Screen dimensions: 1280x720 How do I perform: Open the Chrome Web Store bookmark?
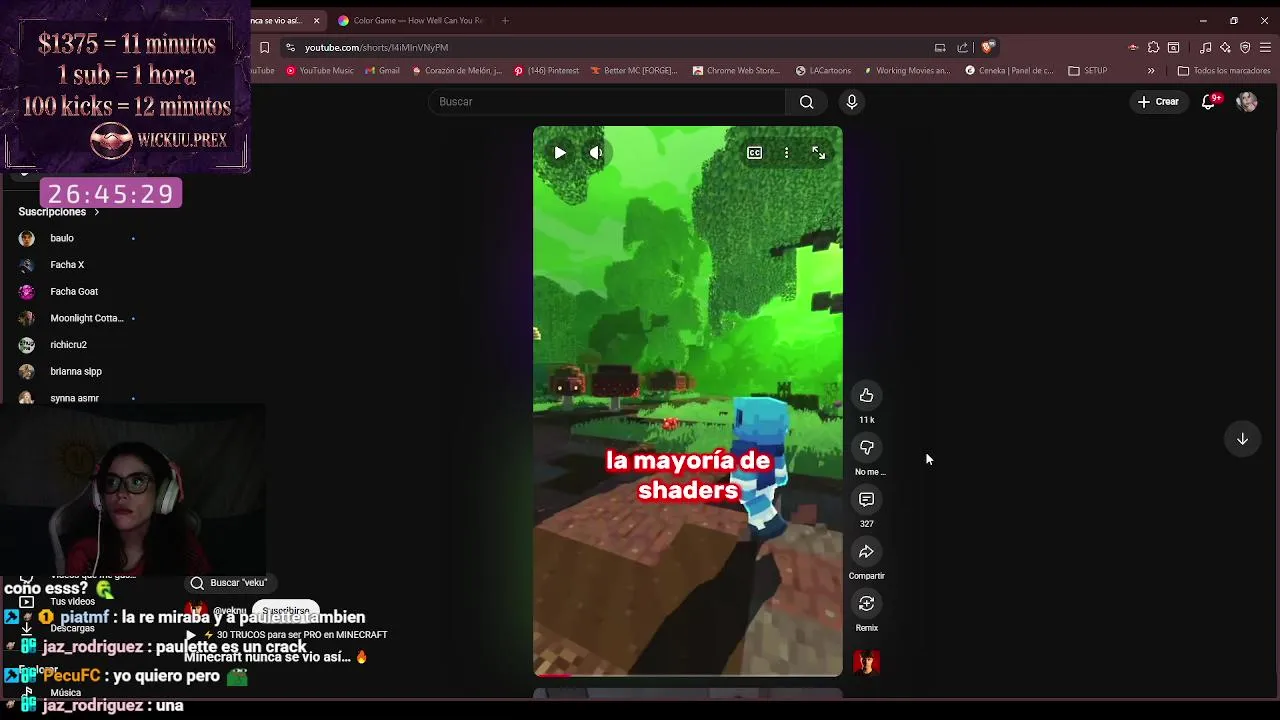[x=736, y=71]
